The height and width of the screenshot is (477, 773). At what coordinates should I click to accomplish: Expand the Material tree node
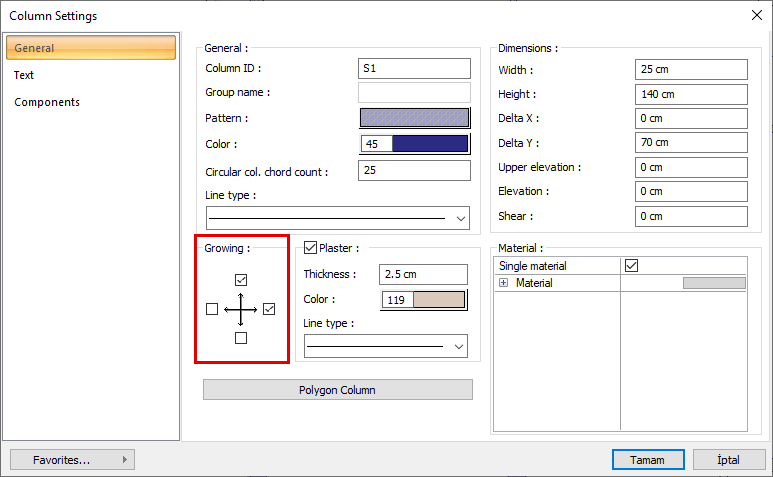tap(503, 284)
